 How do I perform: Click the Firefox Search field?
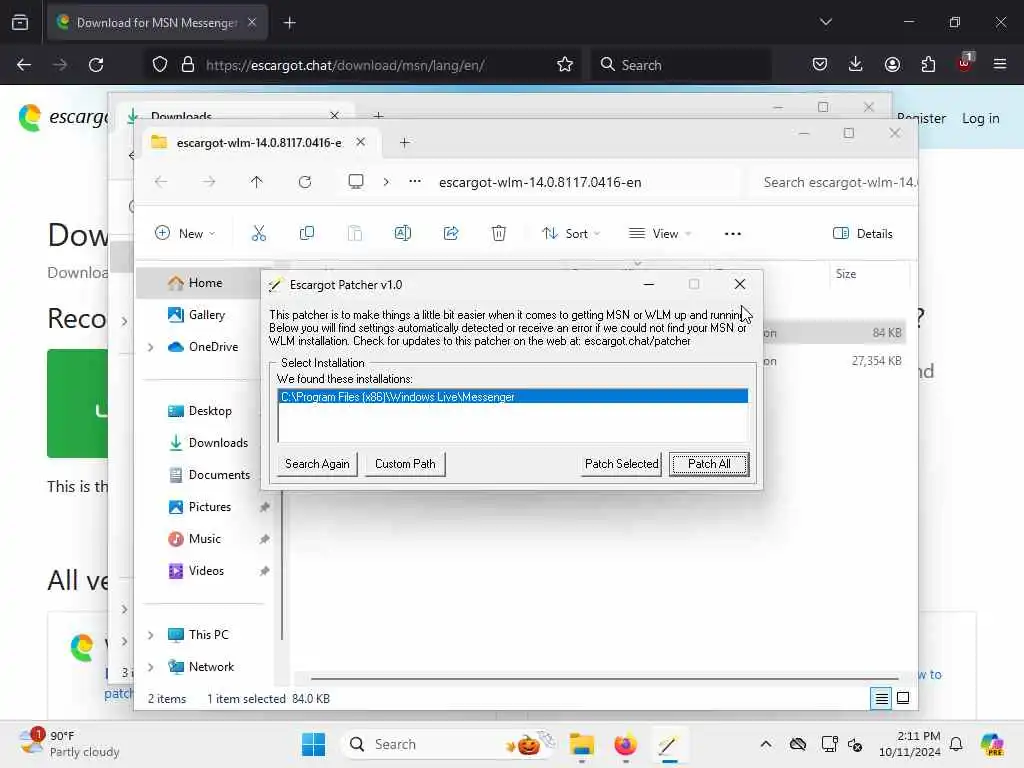(x=680, y=65)
